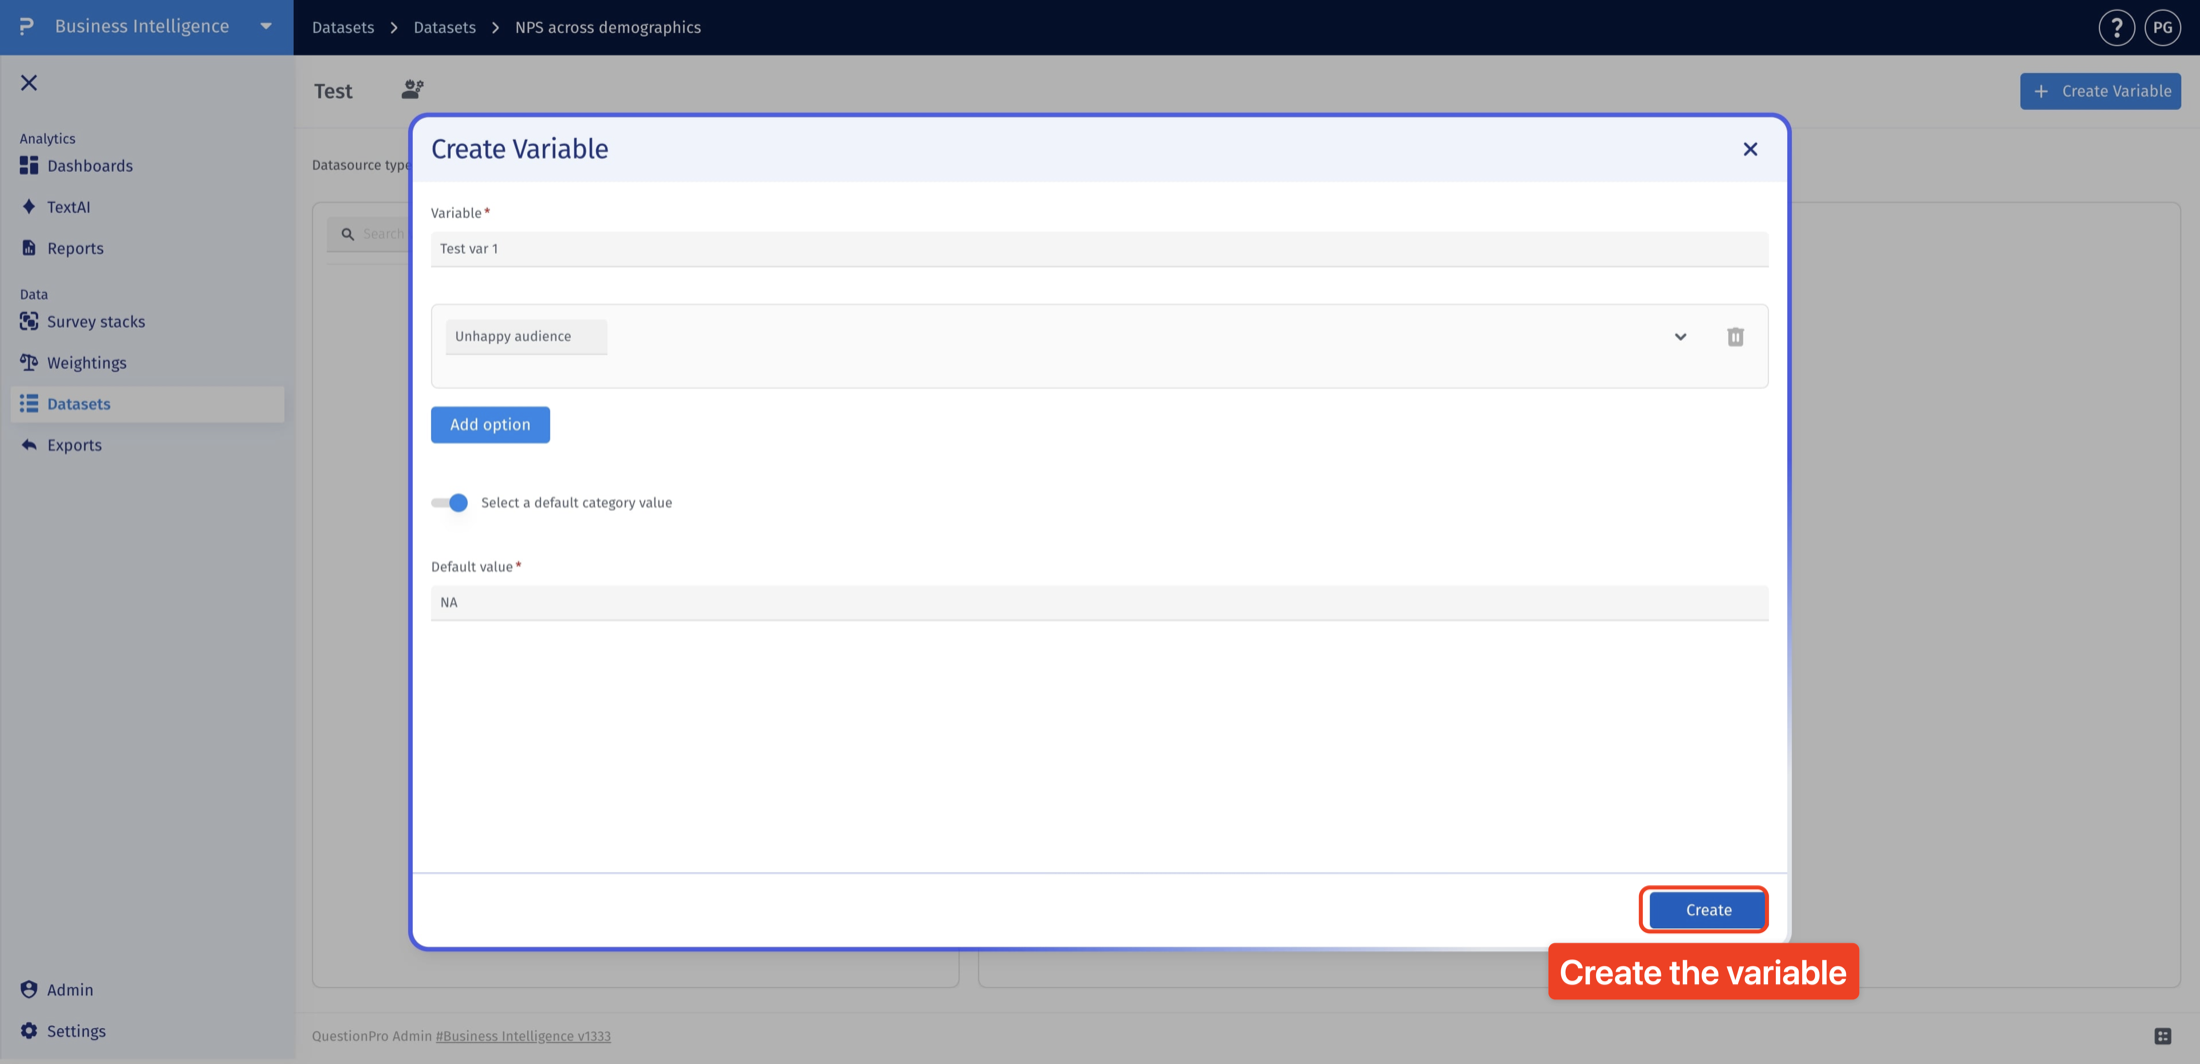This screenshot has height=1064, width=2200.
Task: Click the QuestionPro logo icon
Action: 27,26
